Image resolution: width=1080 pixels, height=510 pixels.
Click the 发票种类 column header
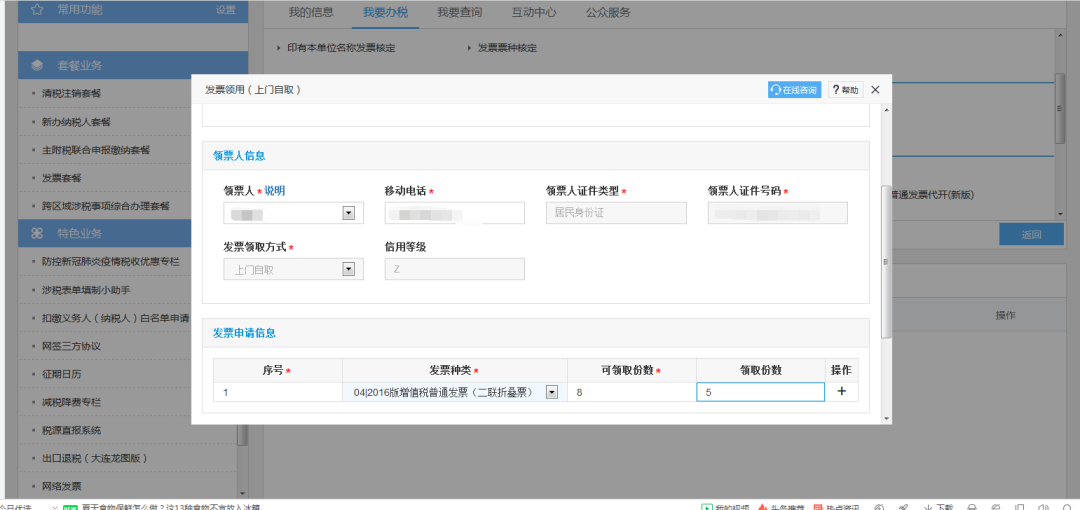point(455,371)
